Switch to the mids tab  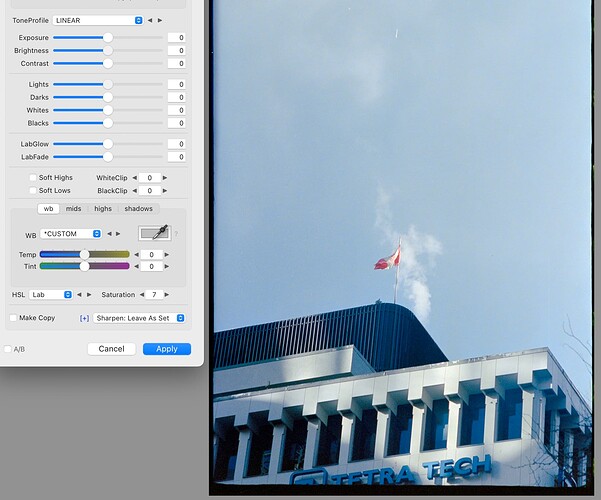[x=73, y=209]
